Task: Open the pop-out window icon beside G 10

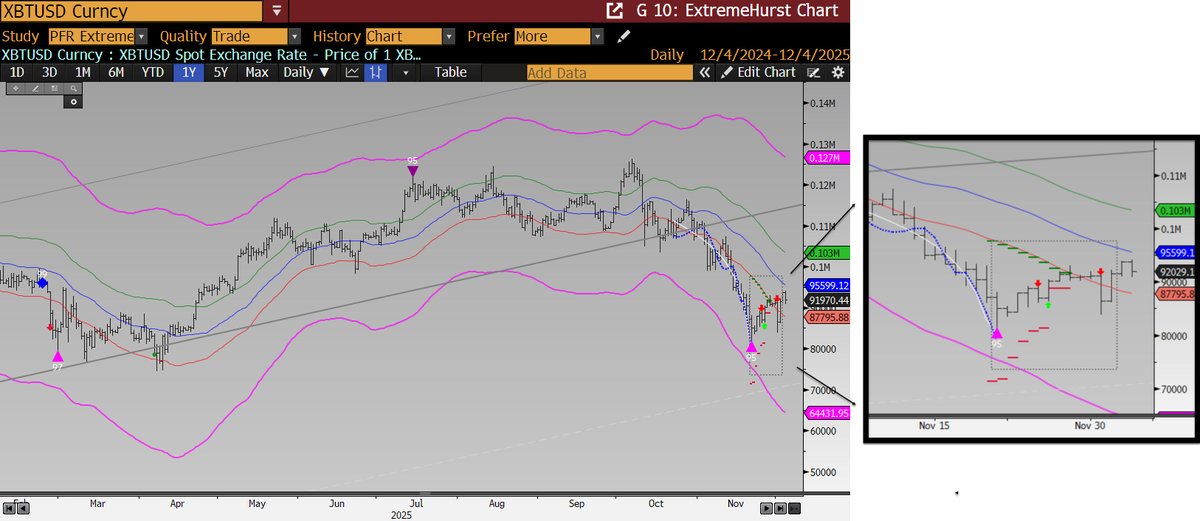Action: tap(615, 12)
